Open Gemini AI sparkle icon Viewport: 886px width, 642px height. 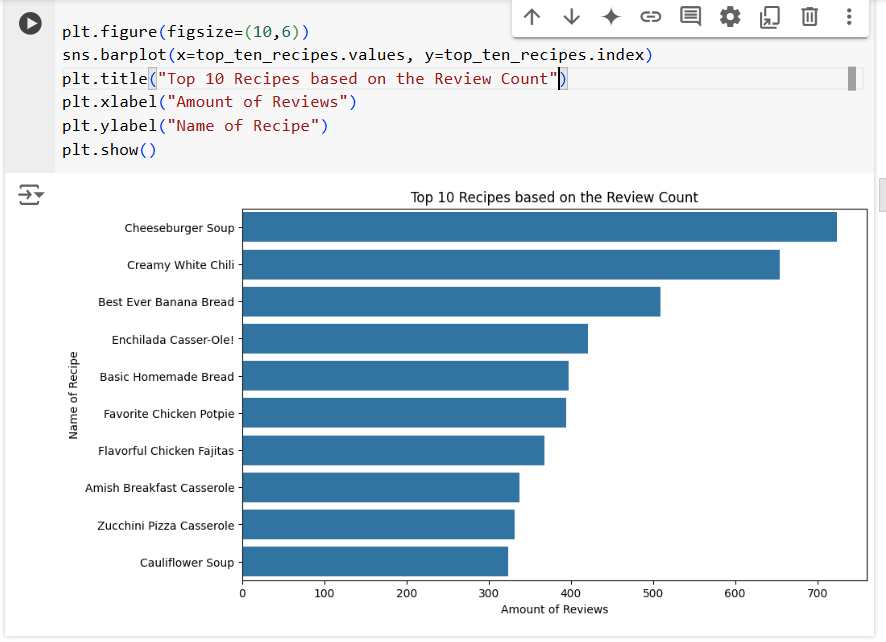point(611,16)
